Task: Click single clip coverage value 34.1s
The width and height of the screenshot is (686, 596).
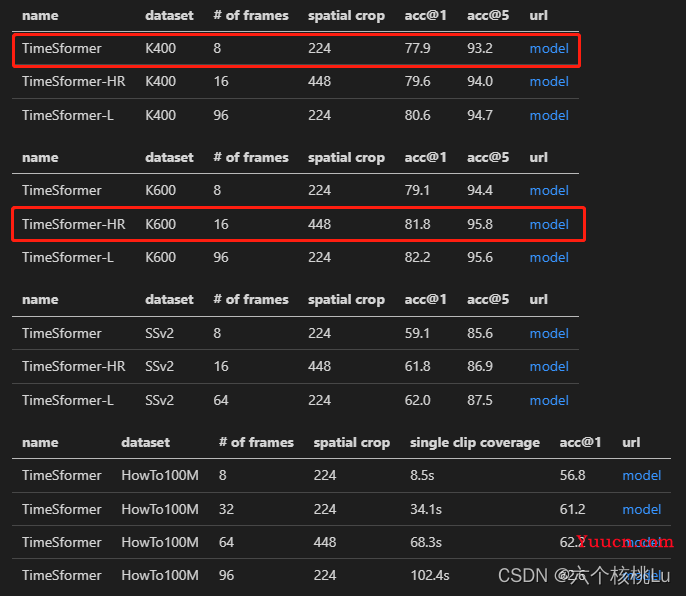Action: 426,509
